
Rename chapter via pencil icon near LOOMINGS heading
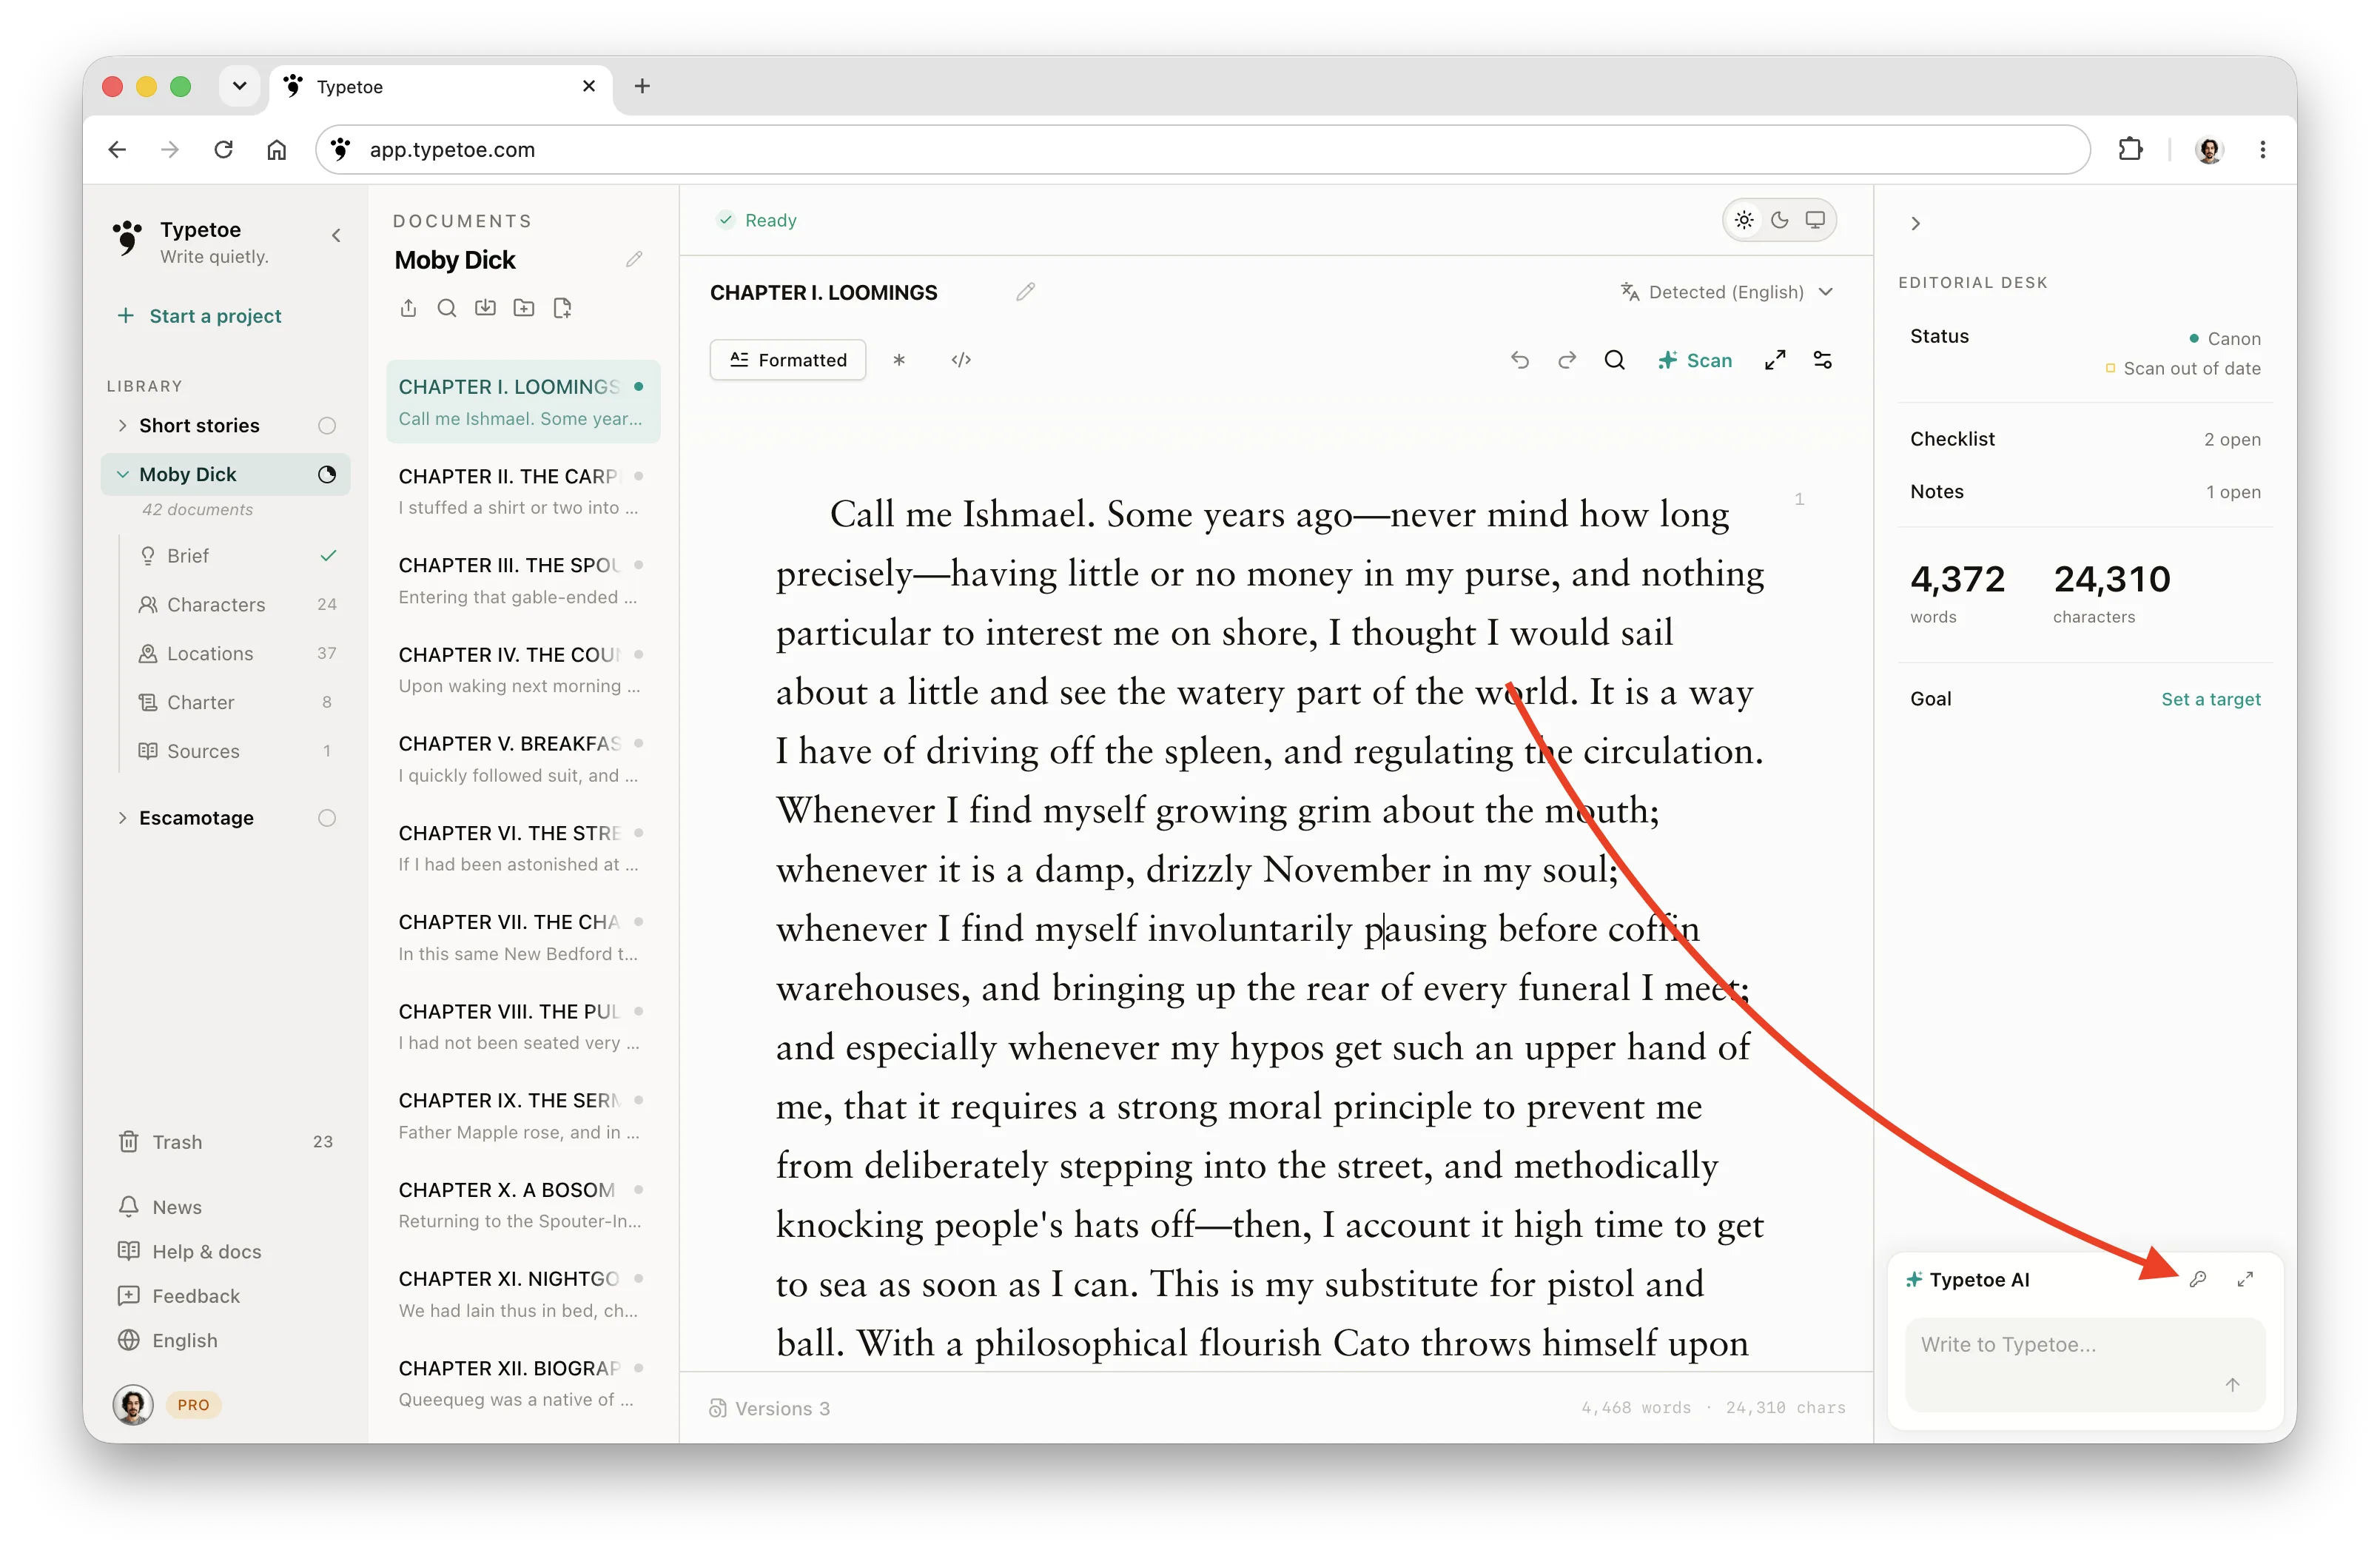click(x=1025, y=292)
